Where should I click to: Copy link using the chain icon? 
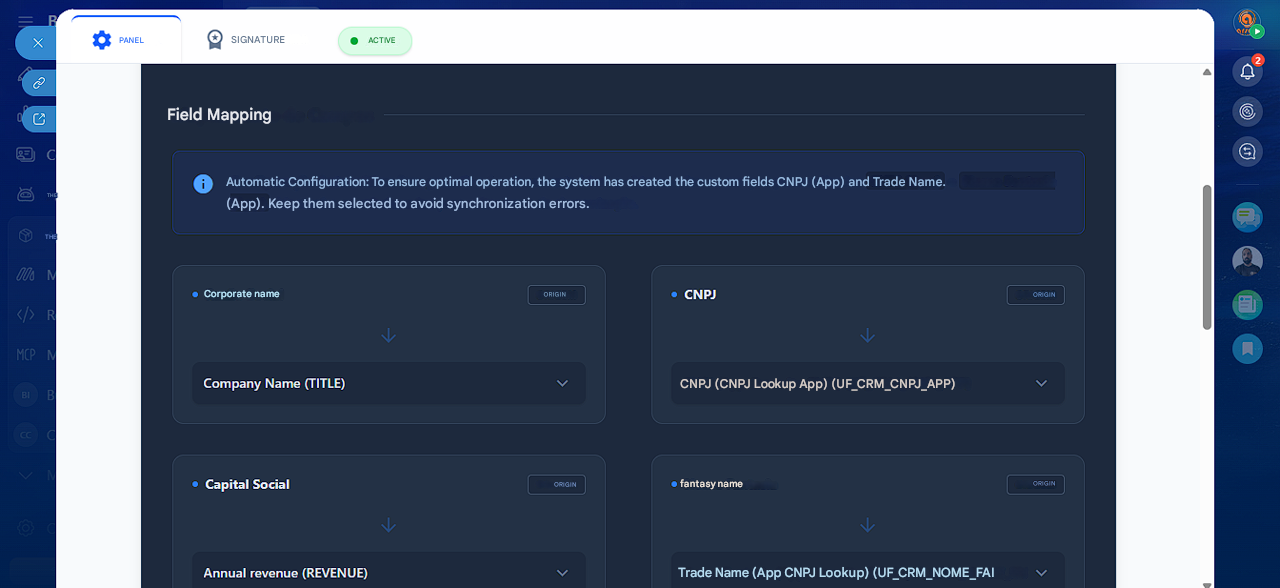[x=39, y=82]
